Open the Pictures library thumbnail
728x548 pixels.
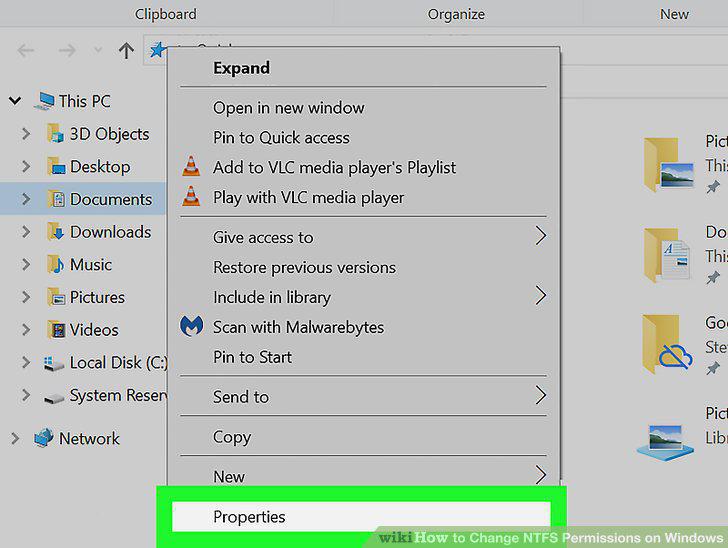665,442
